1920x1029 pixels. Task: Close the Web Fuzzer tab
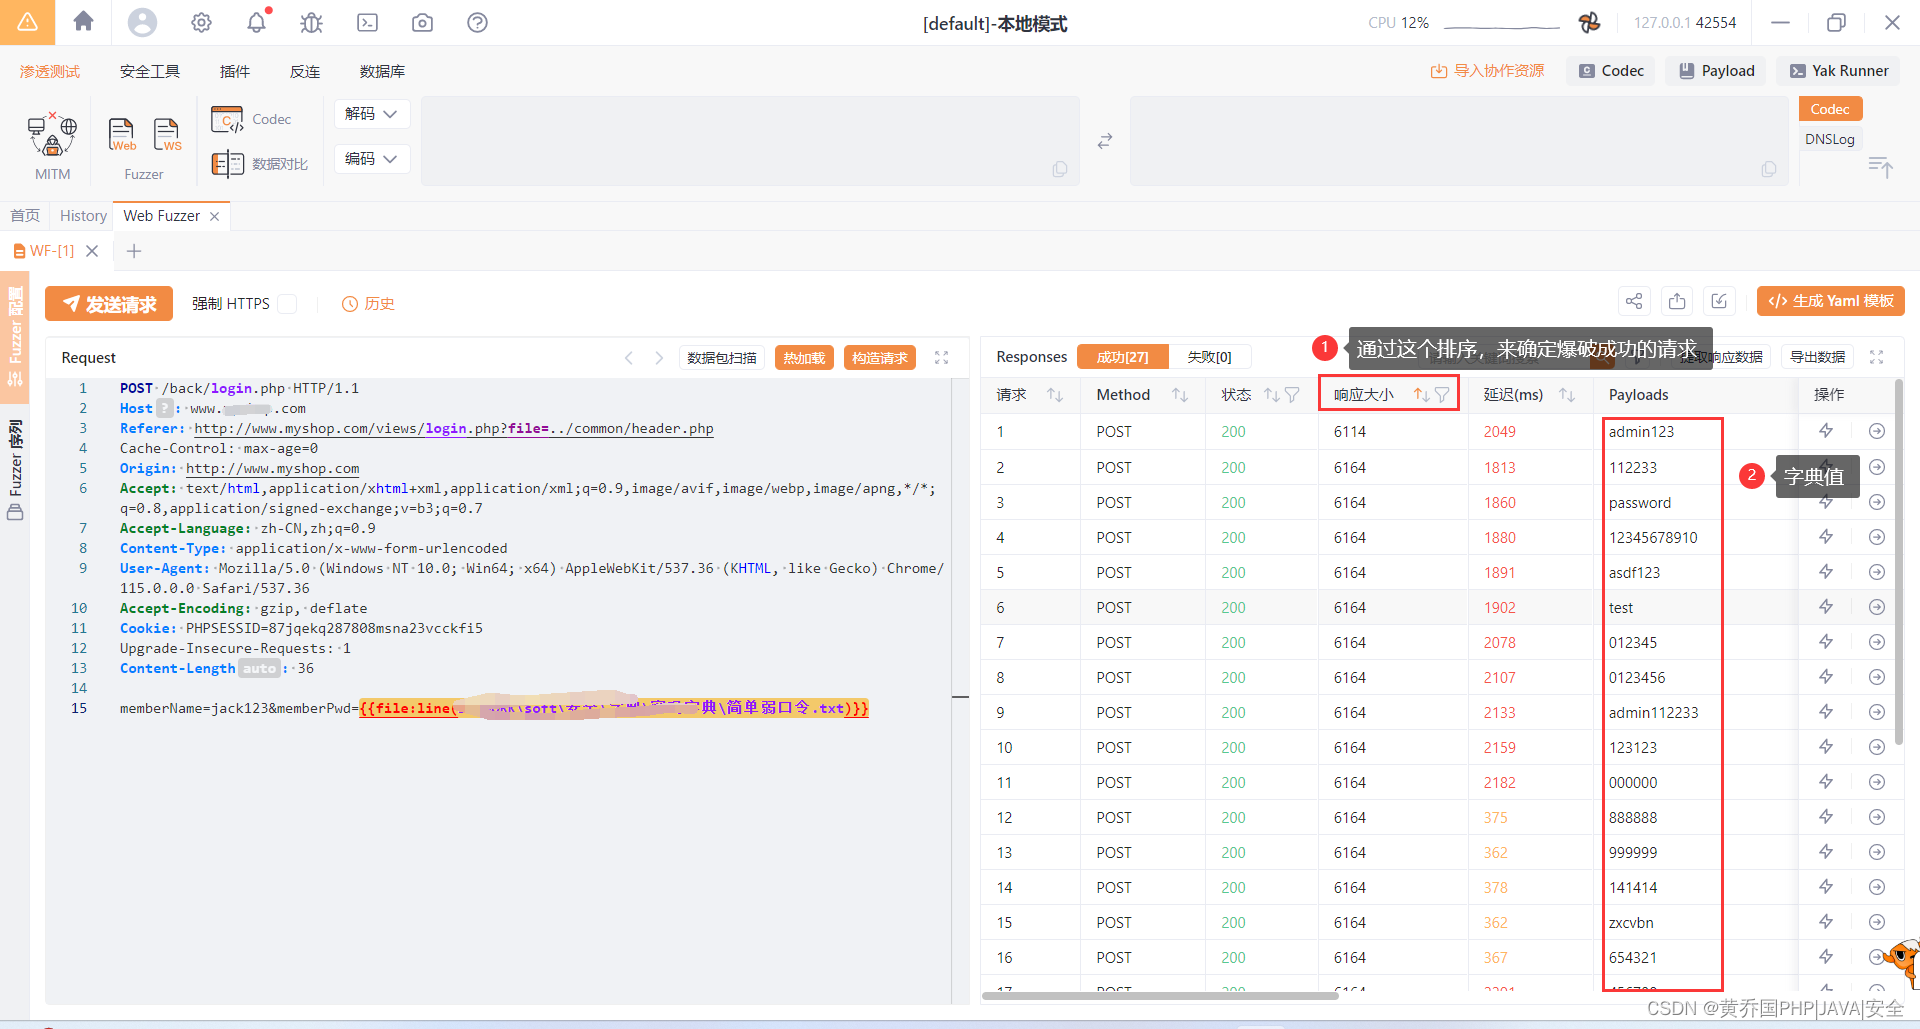coord(214,216)
